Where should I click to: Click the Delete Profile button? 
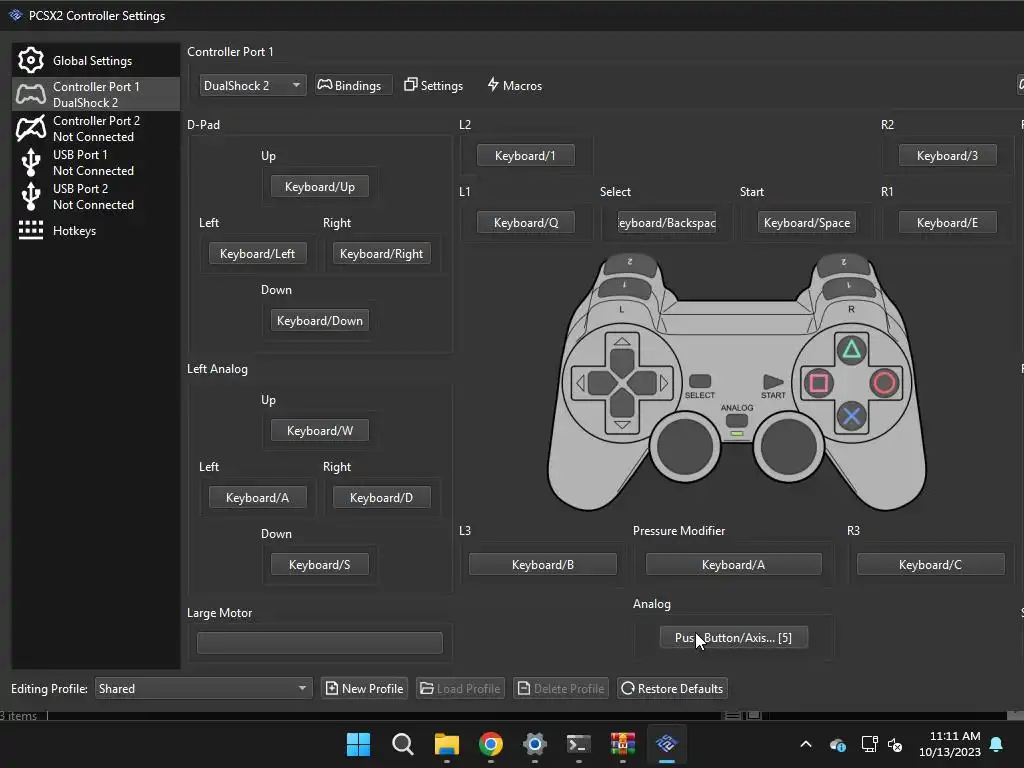click(x=562, y=688)
